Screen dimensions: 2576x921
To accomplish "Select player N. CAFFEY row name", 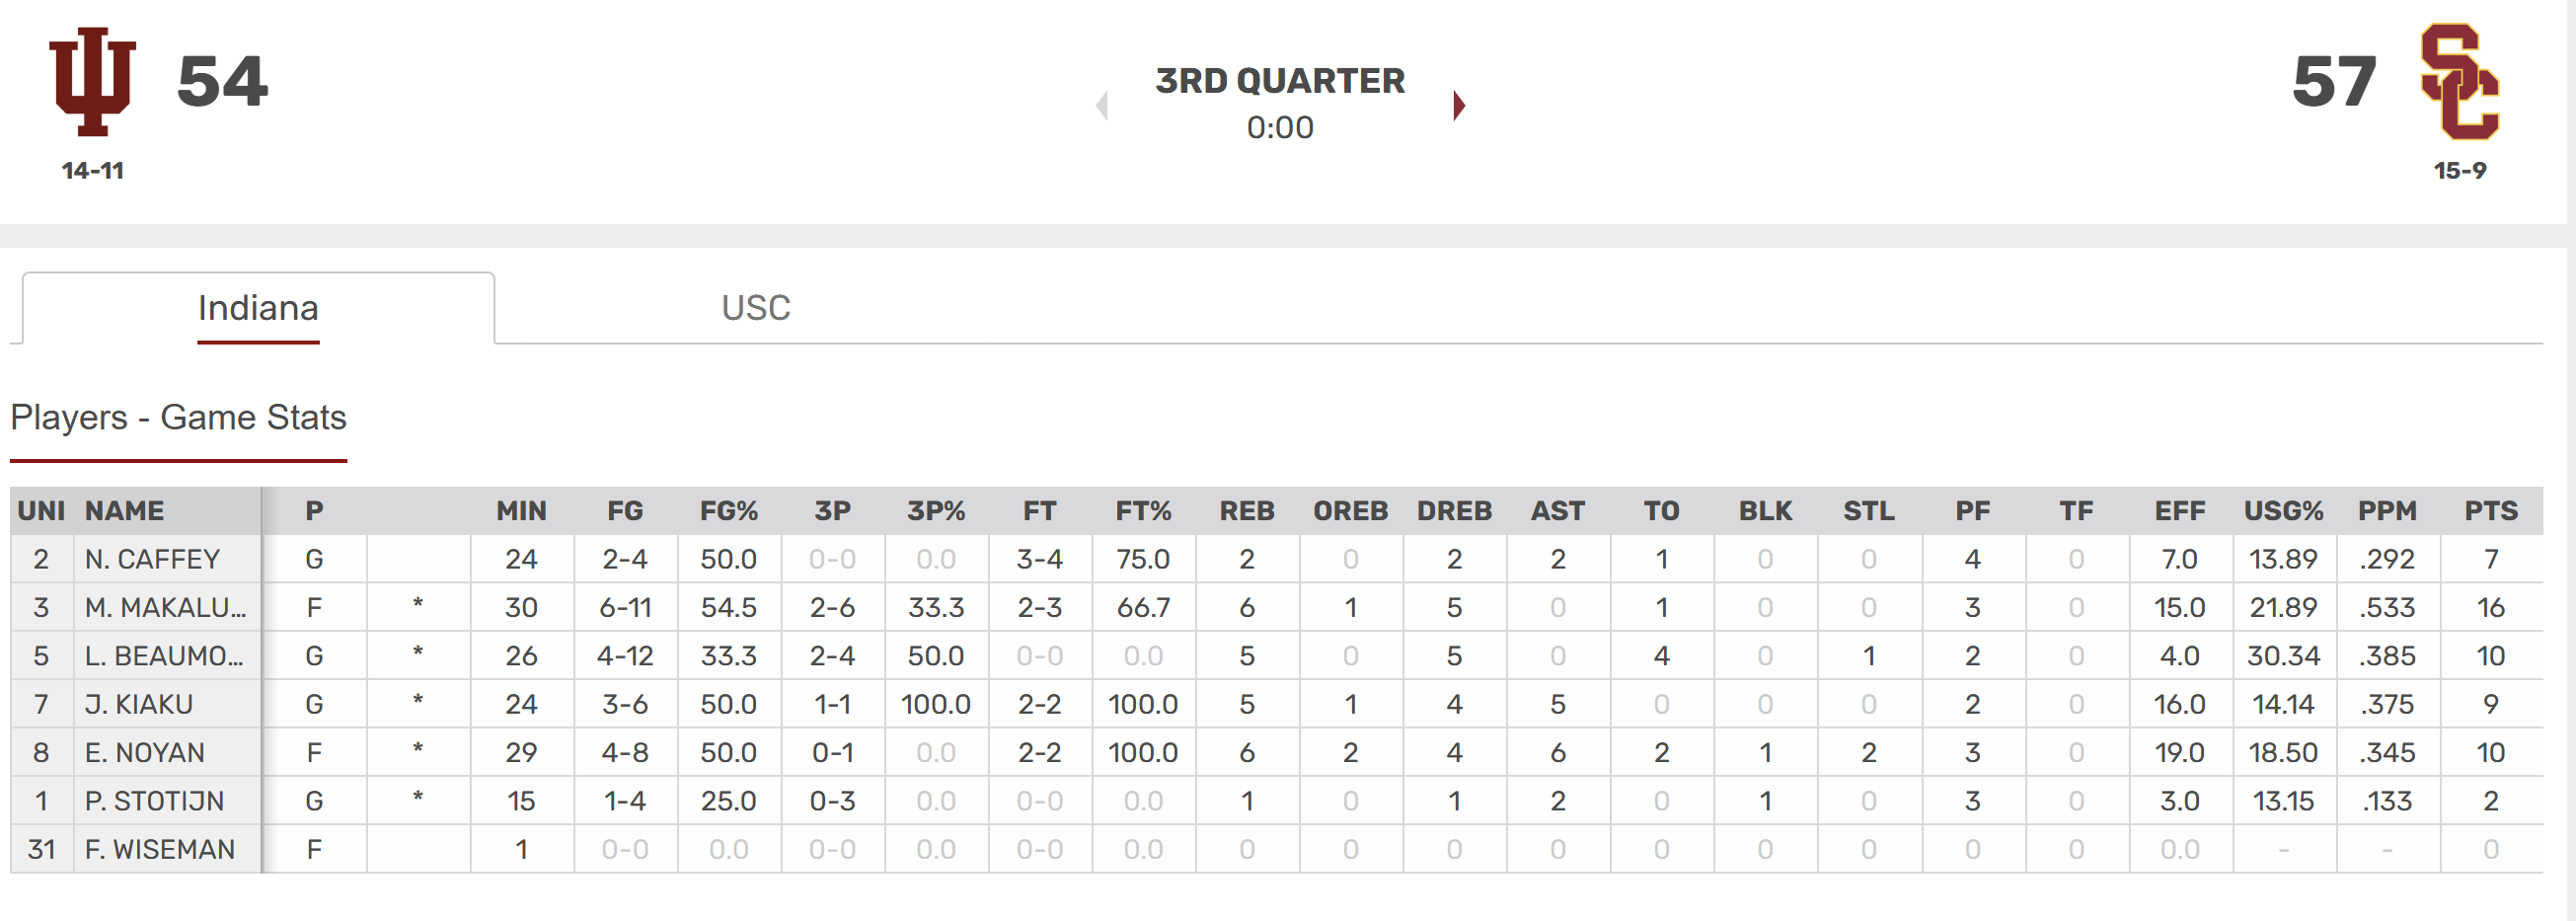I will pos(152,559).
